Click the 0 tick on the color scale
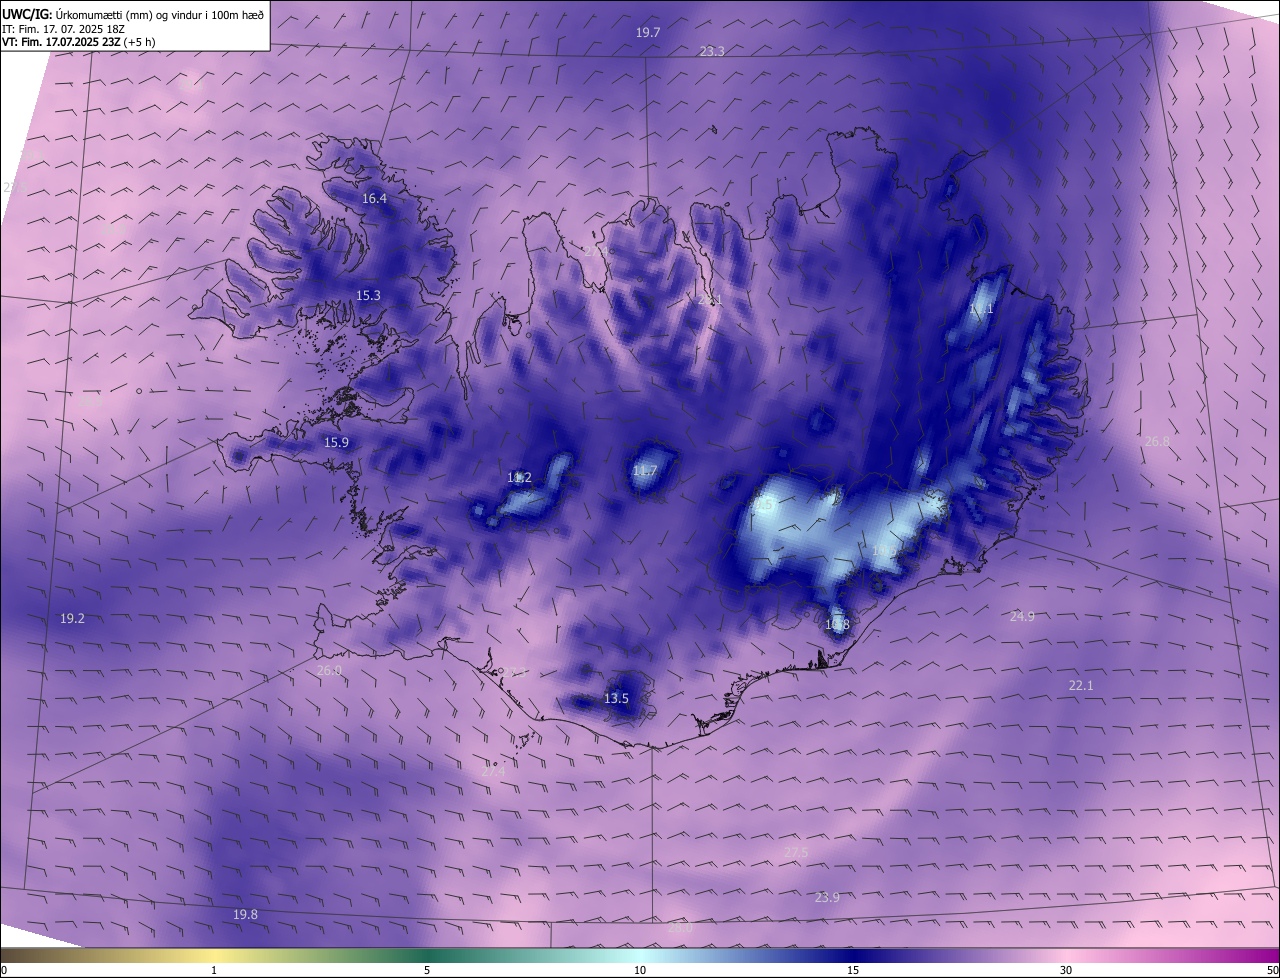Screen dimensions: 1280x978 (4, 970)
